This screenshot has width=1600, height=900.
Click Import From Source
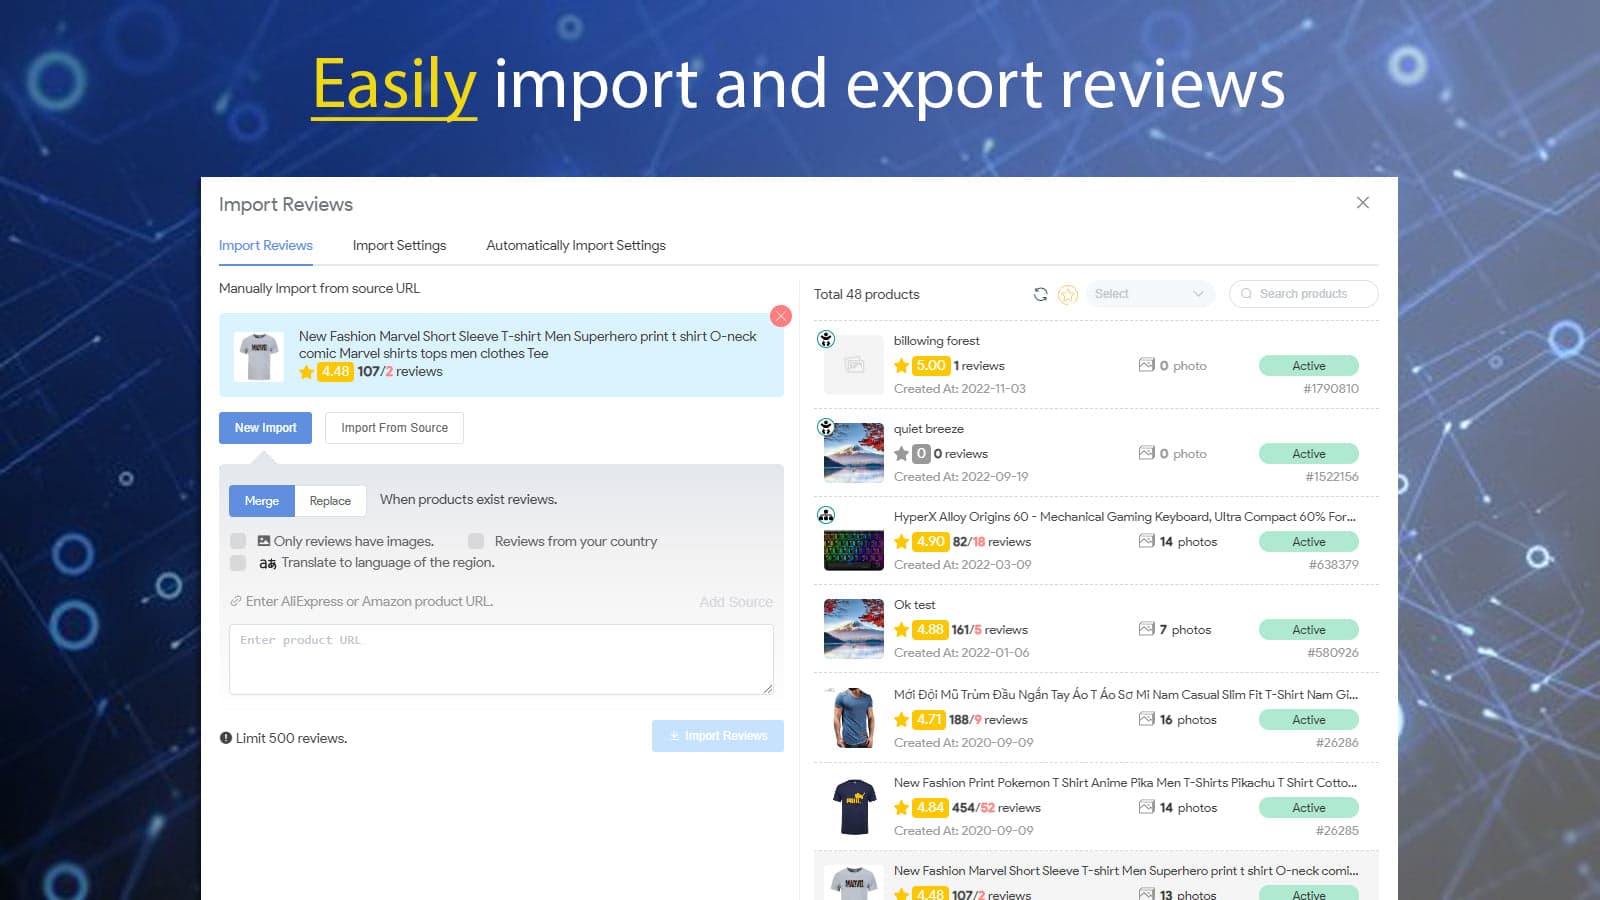pyautogui.click(x=393, y=427)
